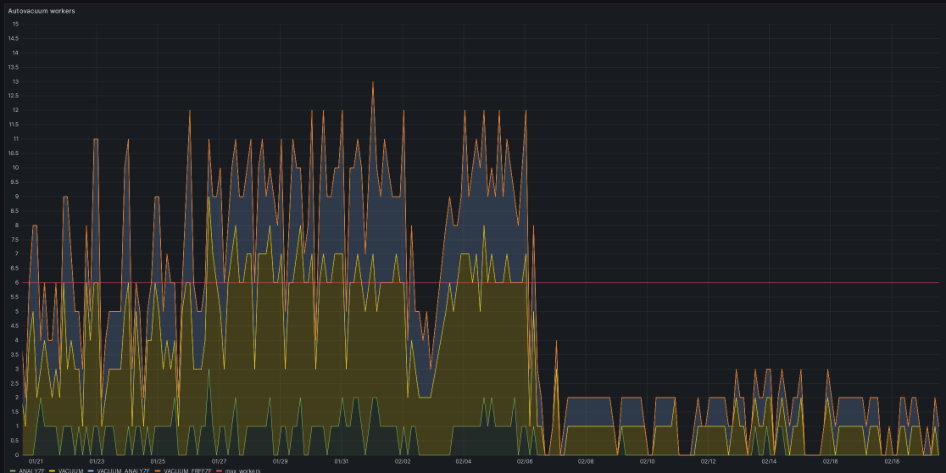Image resolution: width=946 pixels, height=473 pixels.
Task: Toggle the VACUUM_ANALYZE legend entry
Action: click(121, 470)
